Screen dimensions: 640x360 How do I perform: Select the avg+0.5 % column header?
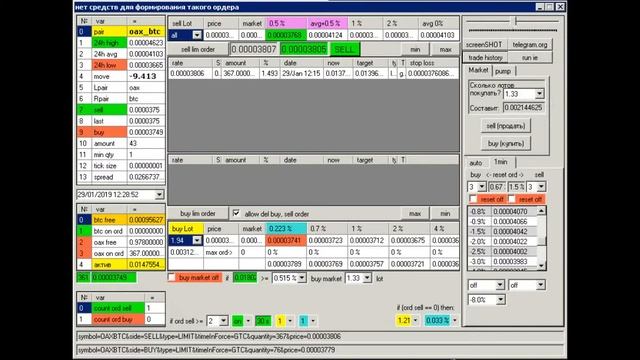pyautogui.click(x=327, y=24)
